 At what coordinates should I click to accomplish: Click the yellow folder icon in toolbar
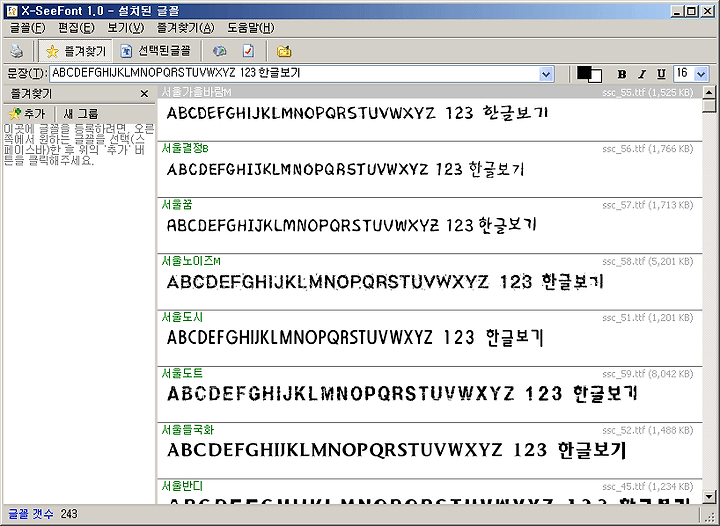284,51
